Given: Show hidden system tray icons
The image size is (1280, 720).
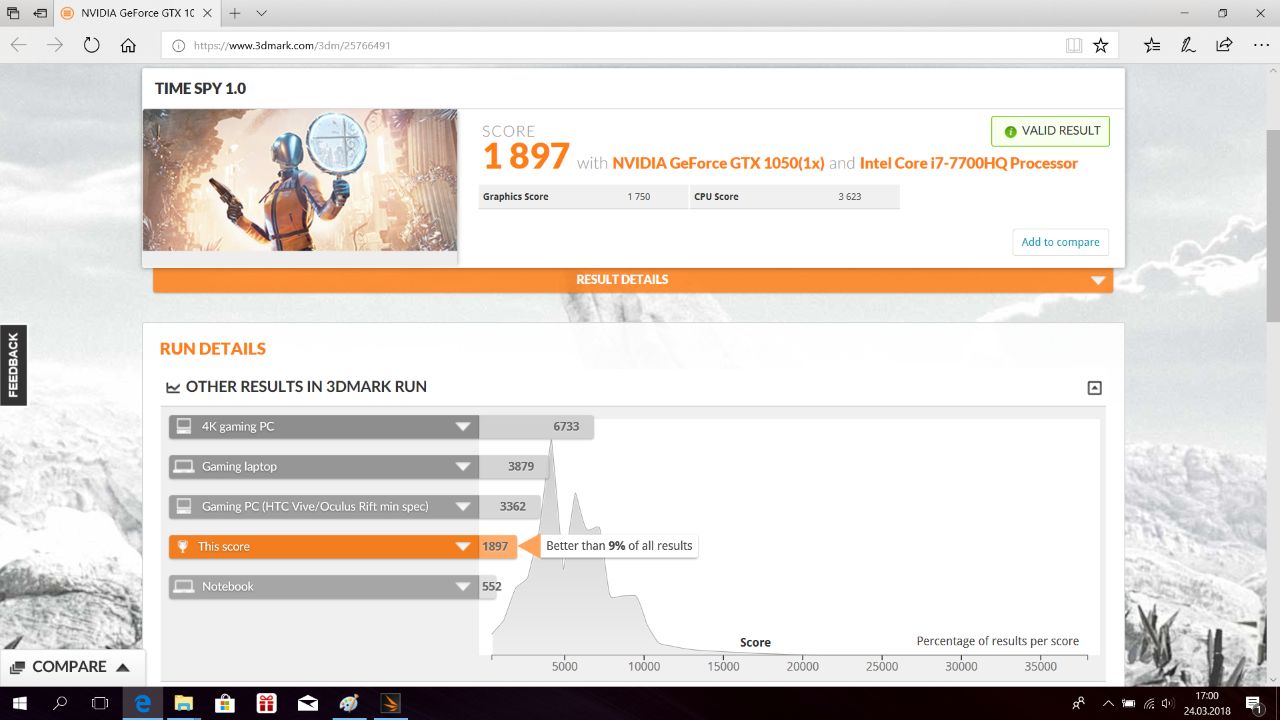Looking at the screenshot, I should 1108,703.
